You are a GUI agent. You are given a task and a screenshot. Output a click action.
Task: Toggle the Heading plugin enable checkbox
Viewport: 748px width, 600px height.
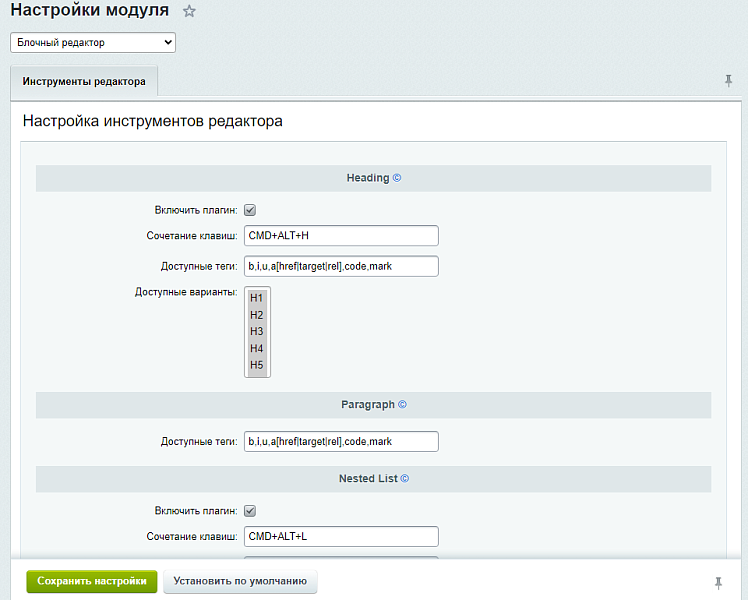[250, 210]
